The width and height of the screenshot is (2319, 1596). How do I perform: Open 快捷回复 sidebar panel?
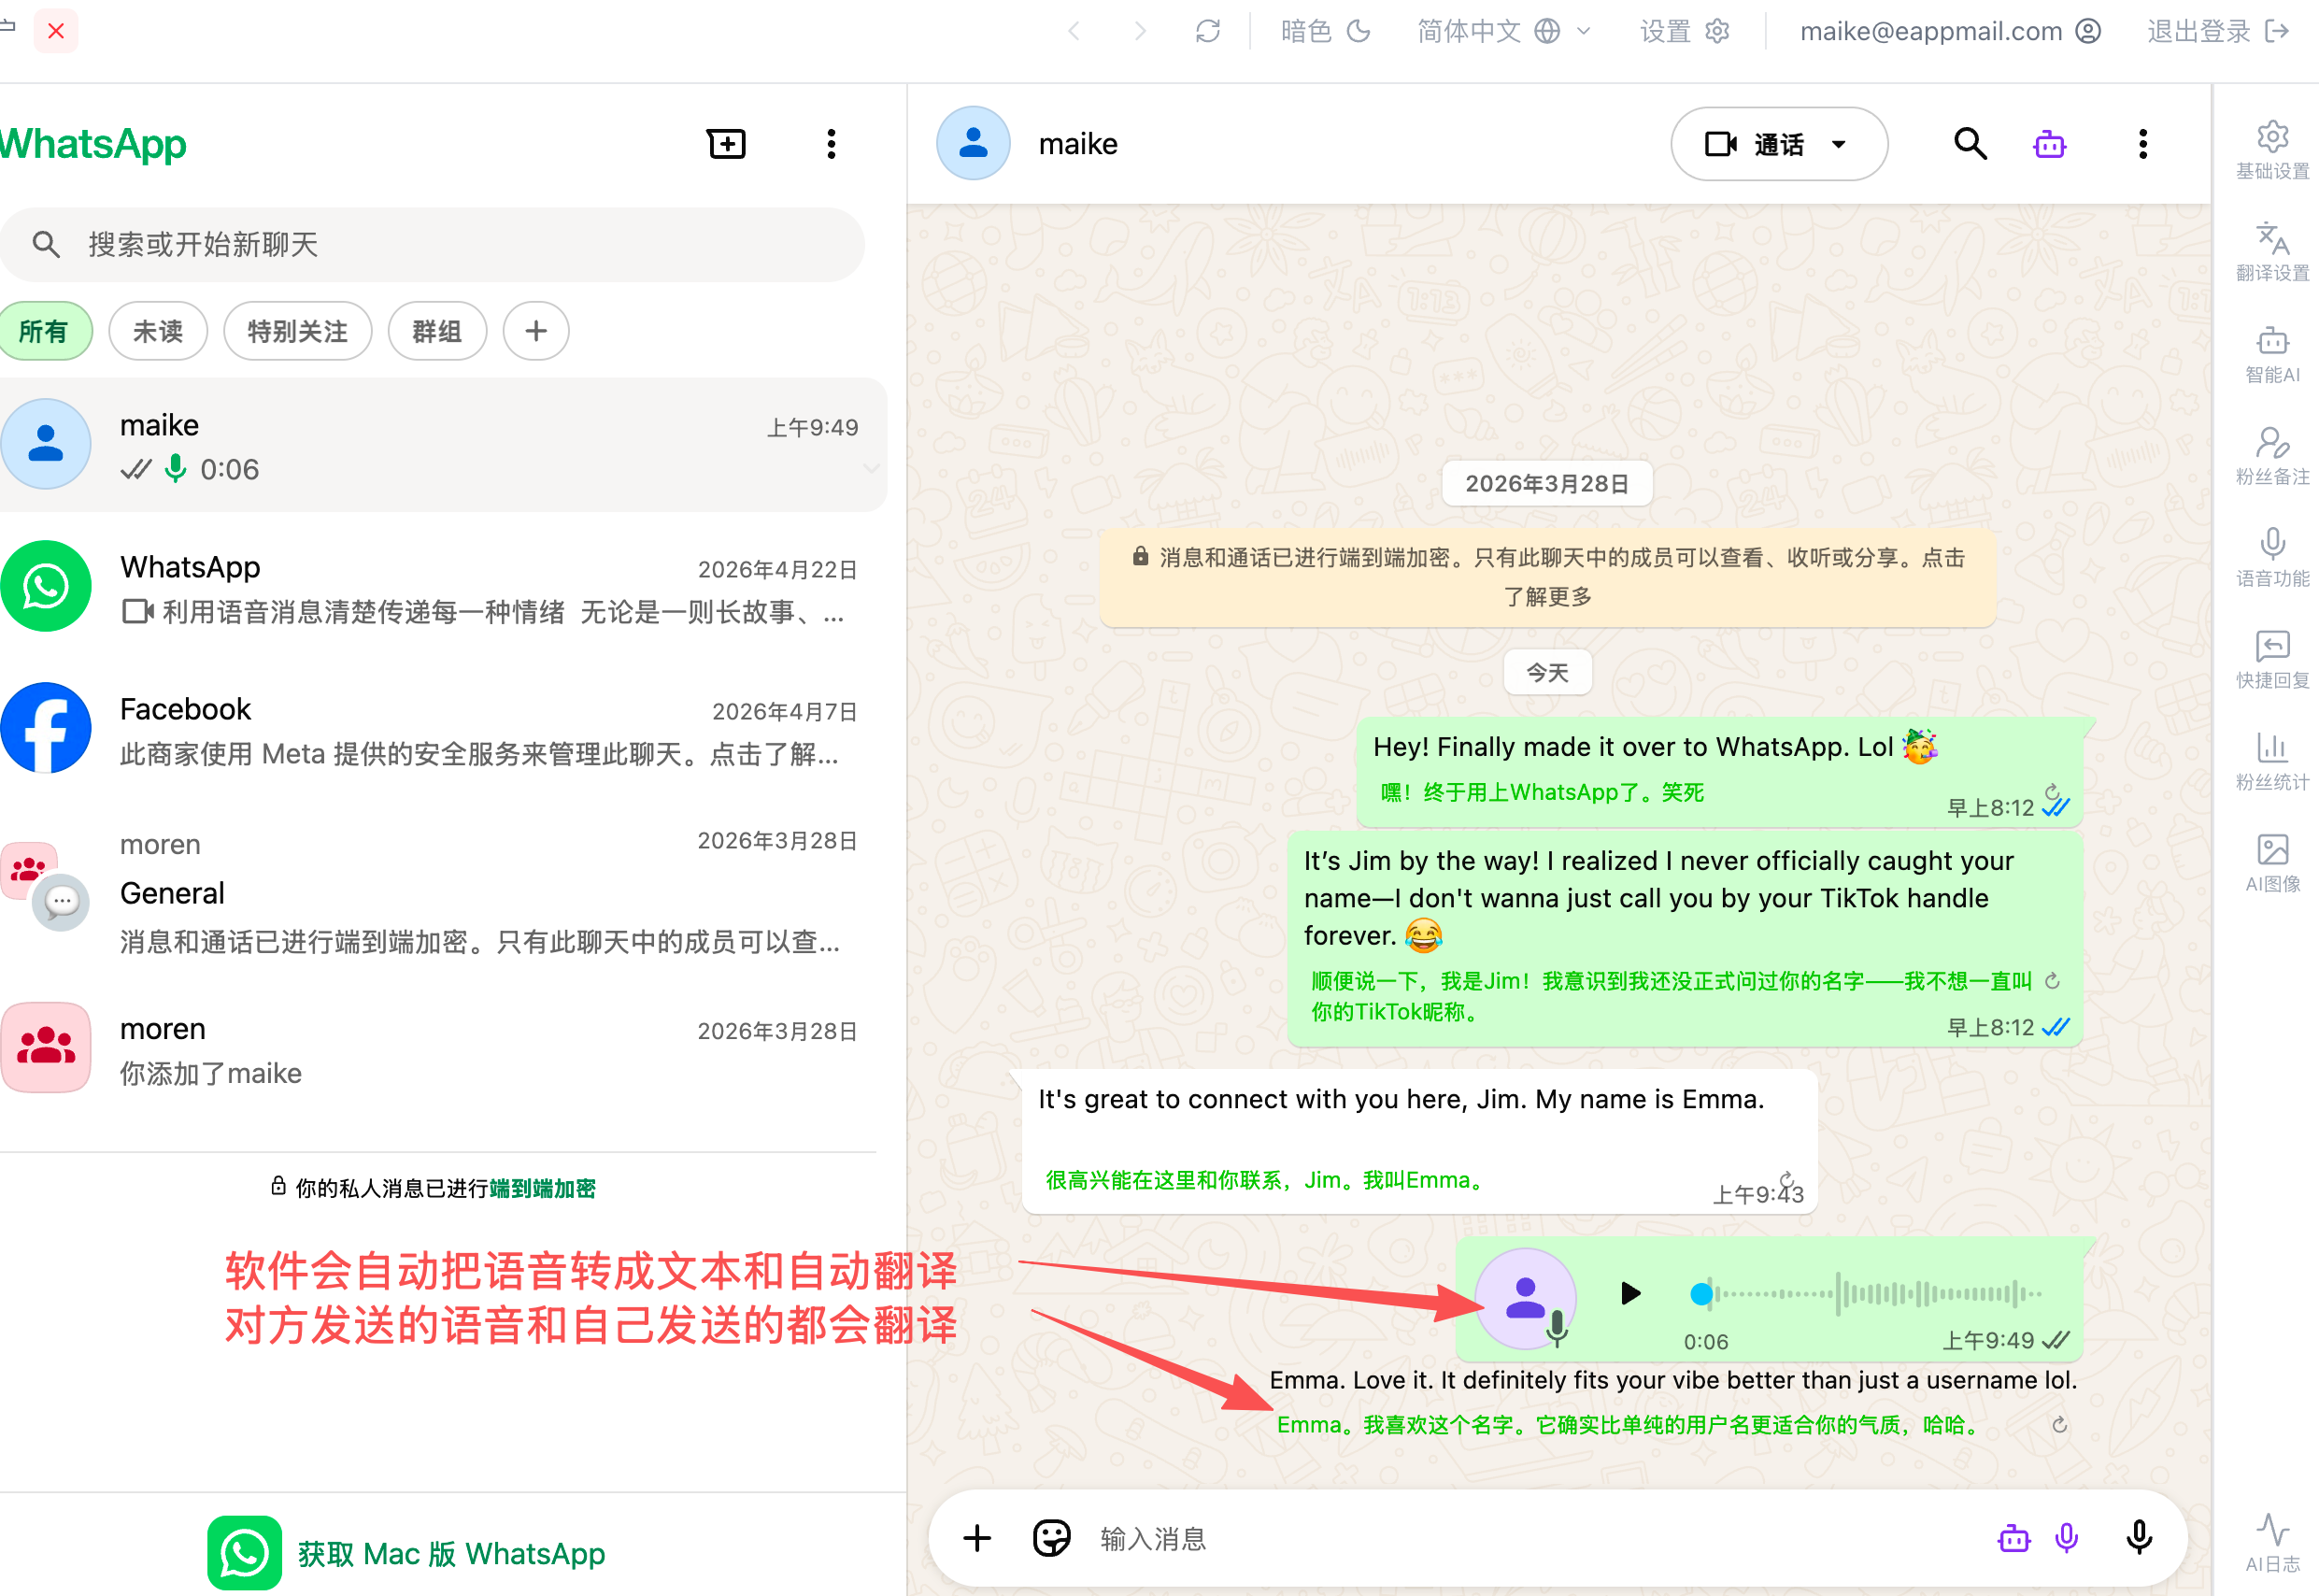tap(2272, 660)
